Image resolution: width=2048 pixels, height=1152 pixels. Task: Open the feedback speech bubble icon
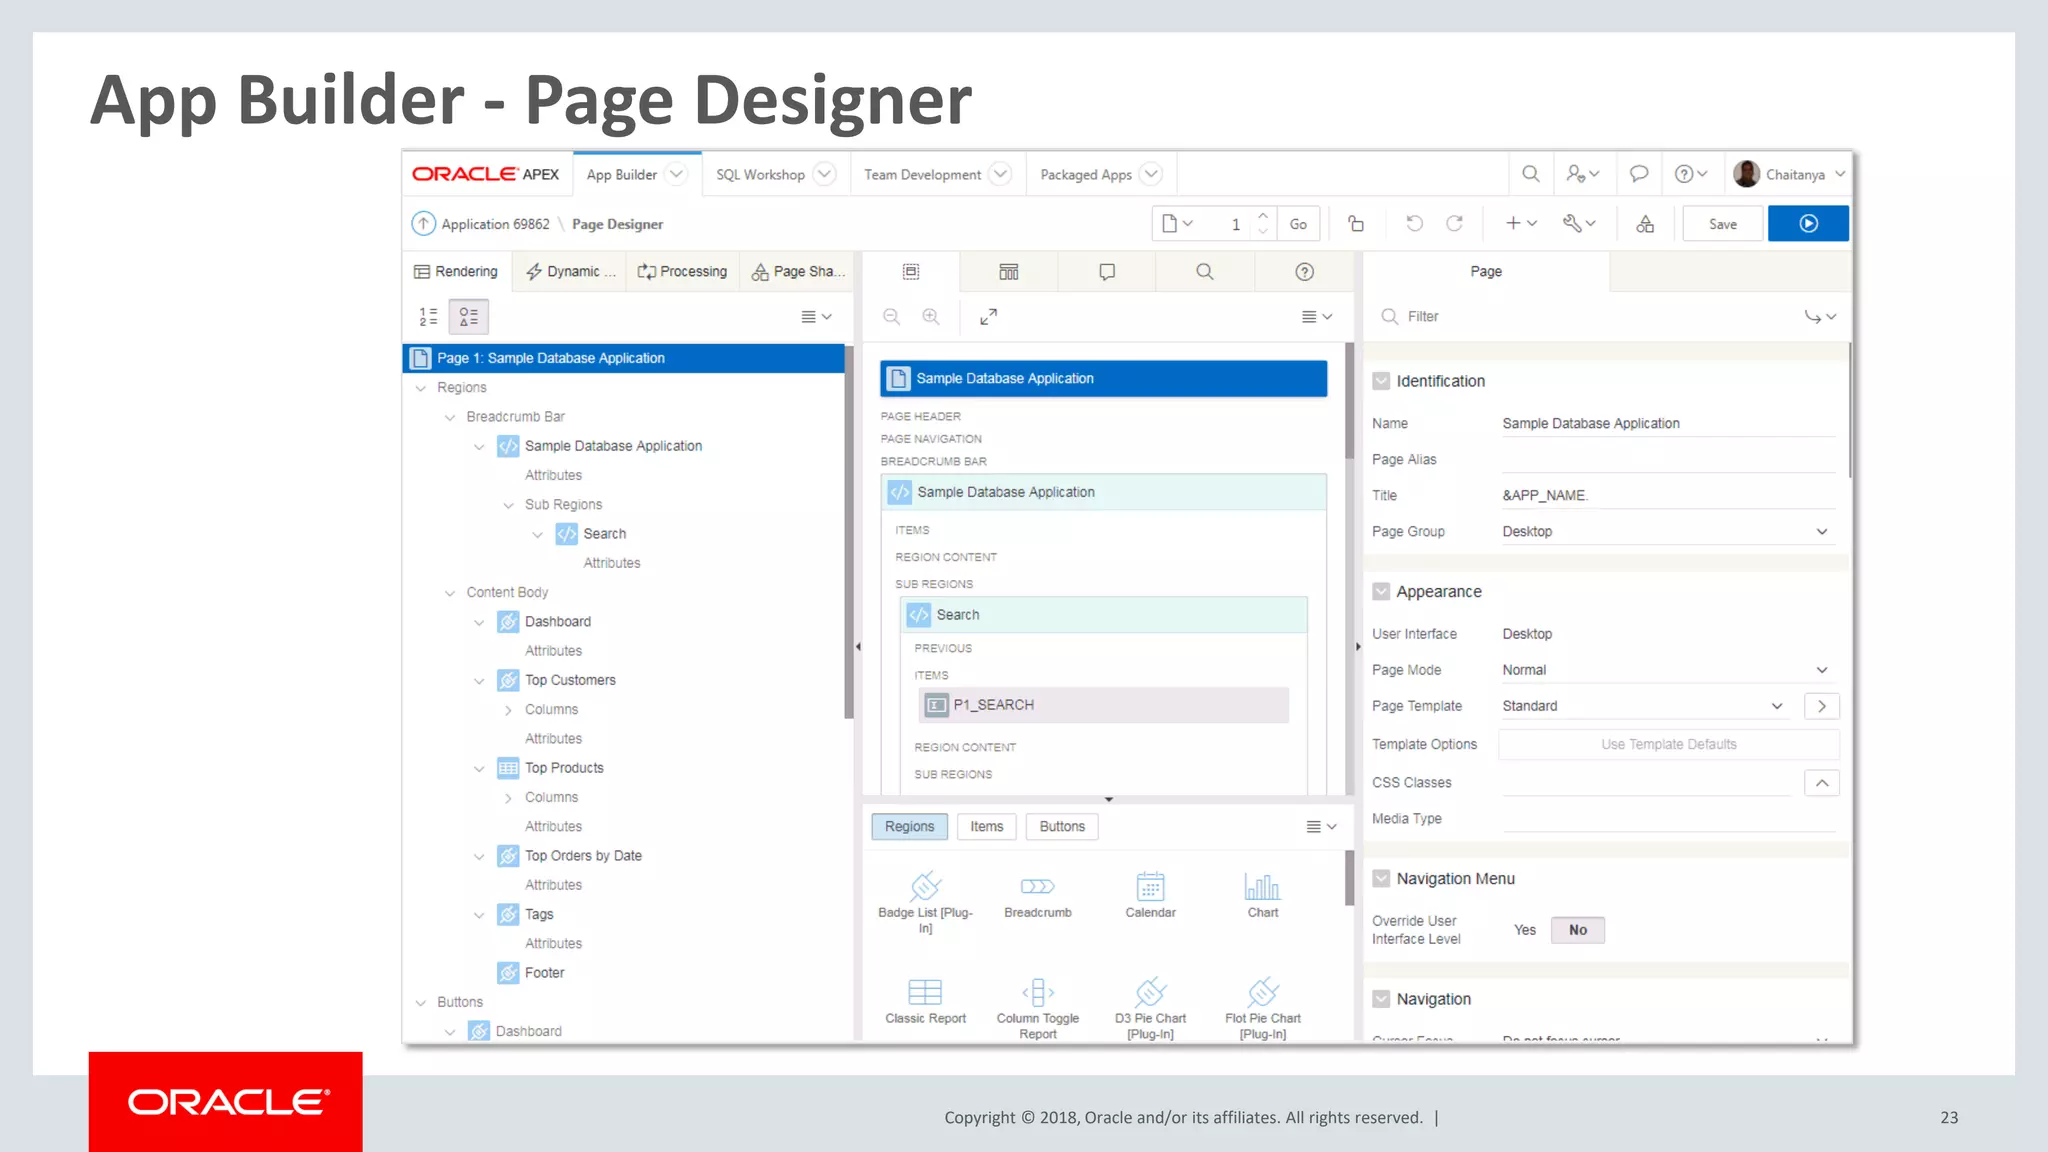click(x=1638, y=174)
